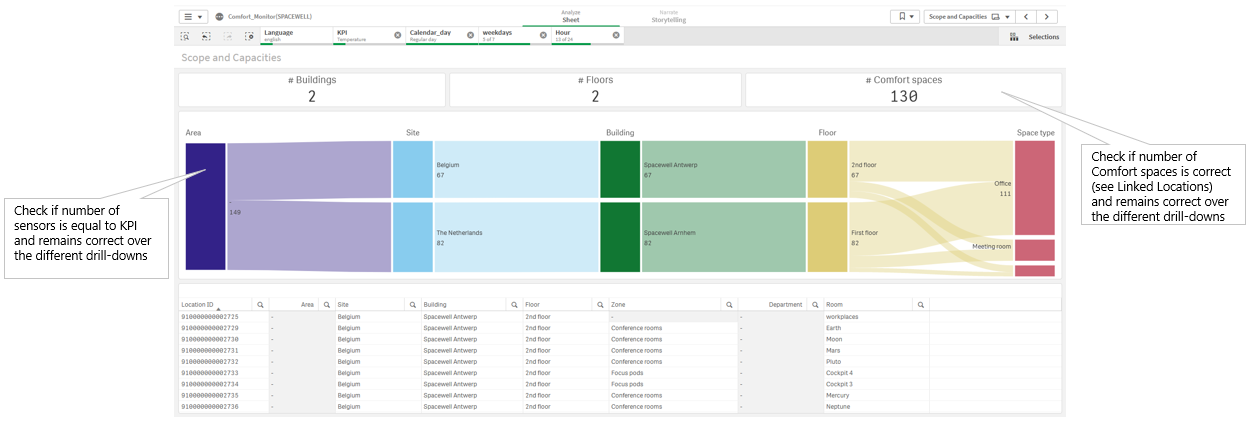The height and width of the screenshot is (426, 1250).
Task: Select The Netherlands site segment
Action: pyautogui.click(x=412, y=237)
